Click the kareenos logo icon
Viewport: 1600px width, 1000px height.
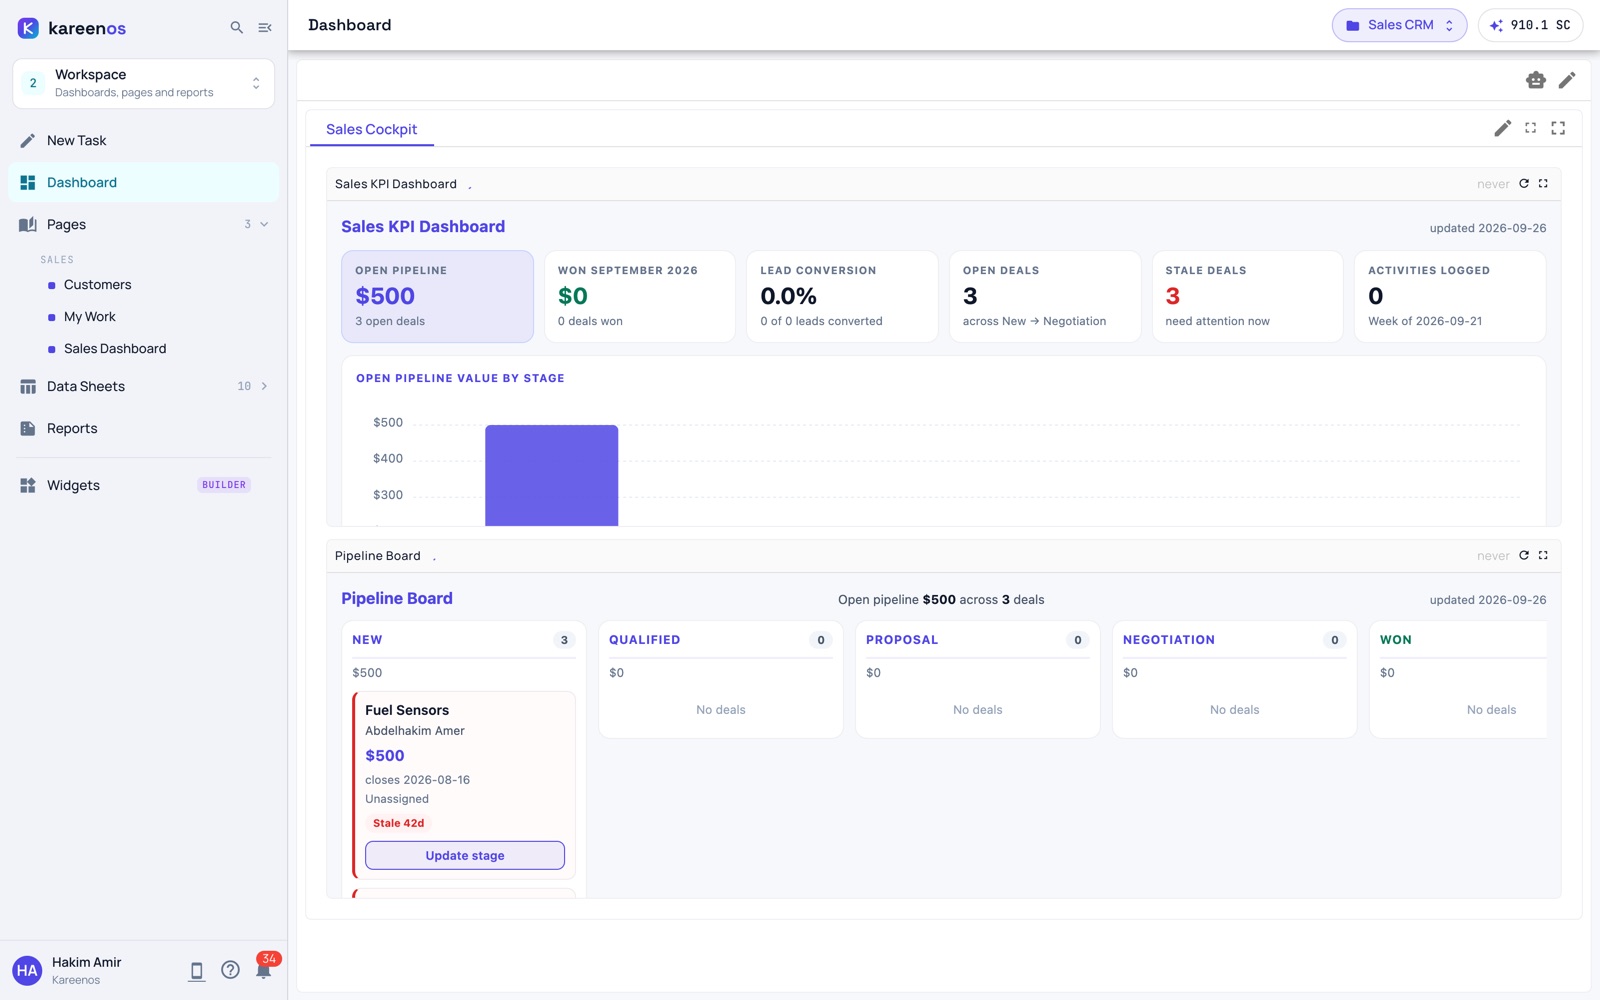[x=28, y=28]
